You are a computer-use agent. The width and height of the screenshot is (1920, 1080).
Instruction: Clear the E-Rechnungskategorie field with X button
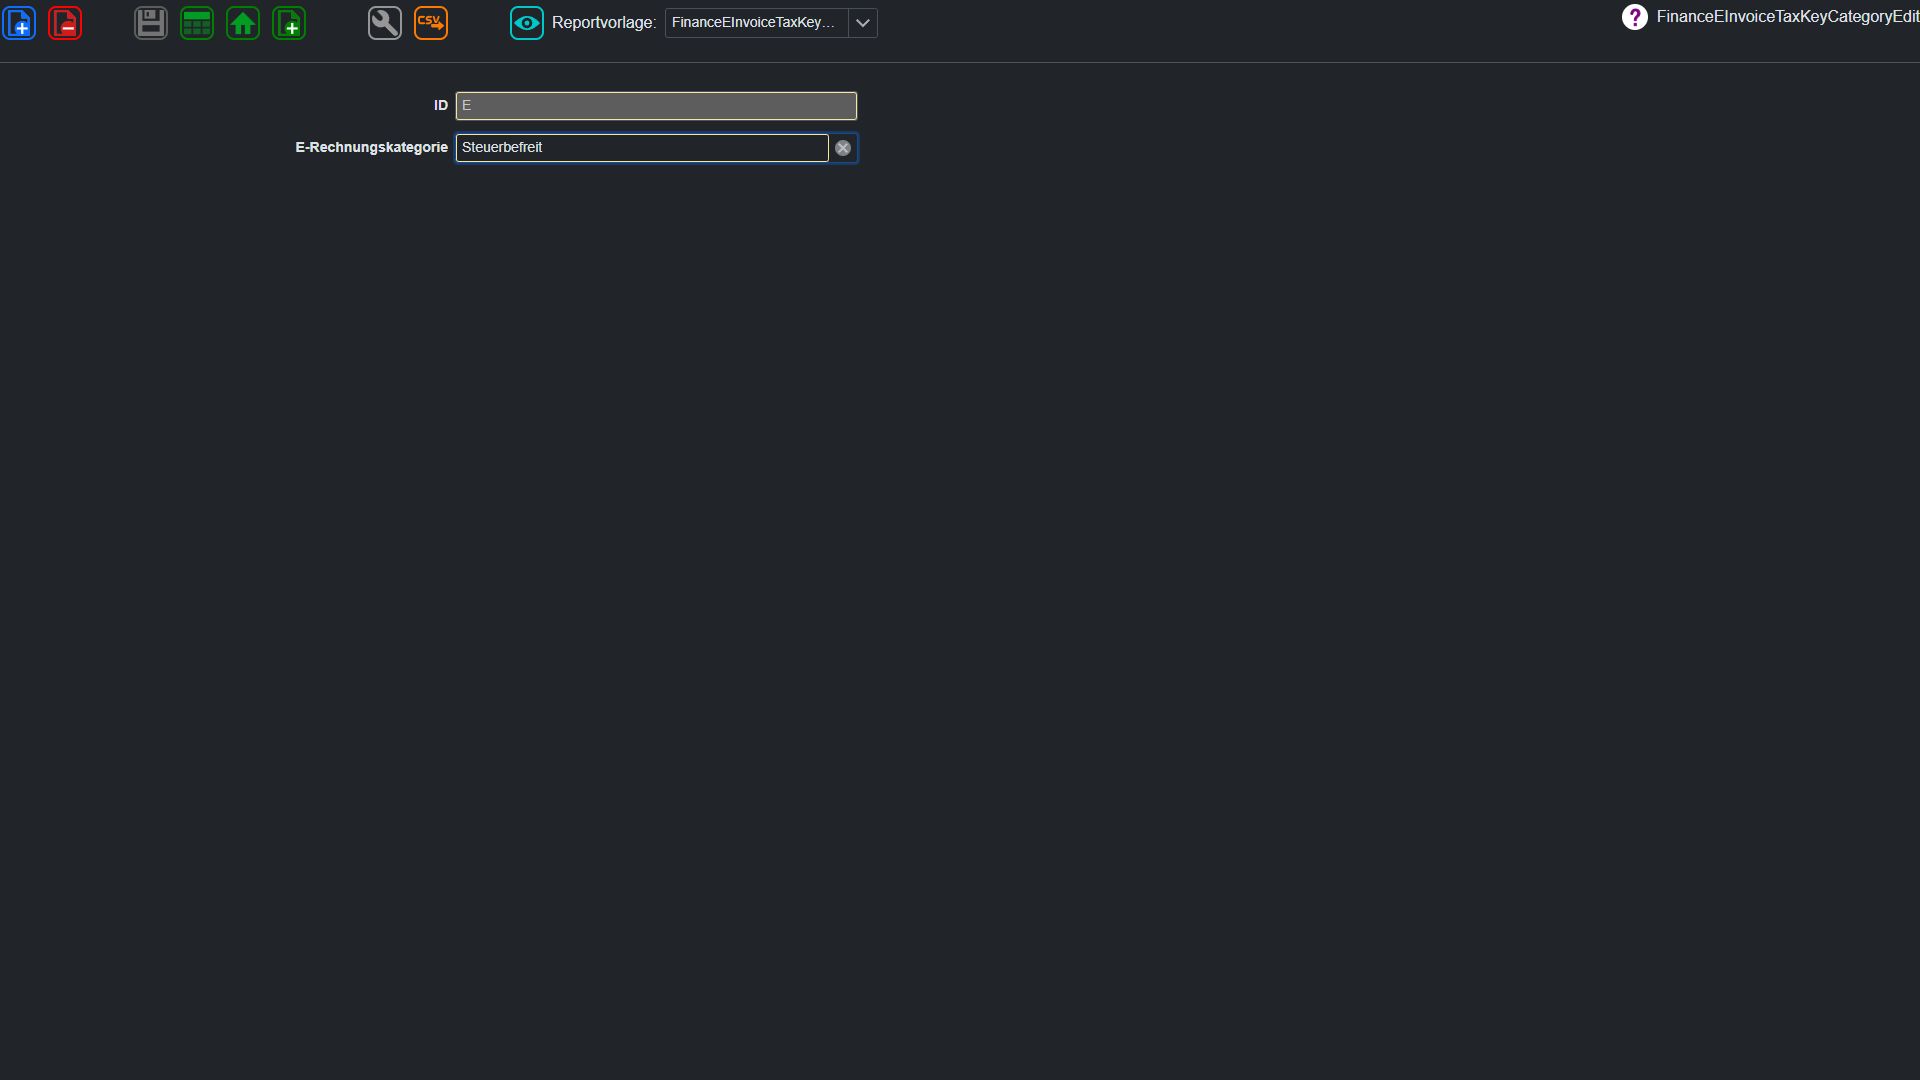point(843,148)
